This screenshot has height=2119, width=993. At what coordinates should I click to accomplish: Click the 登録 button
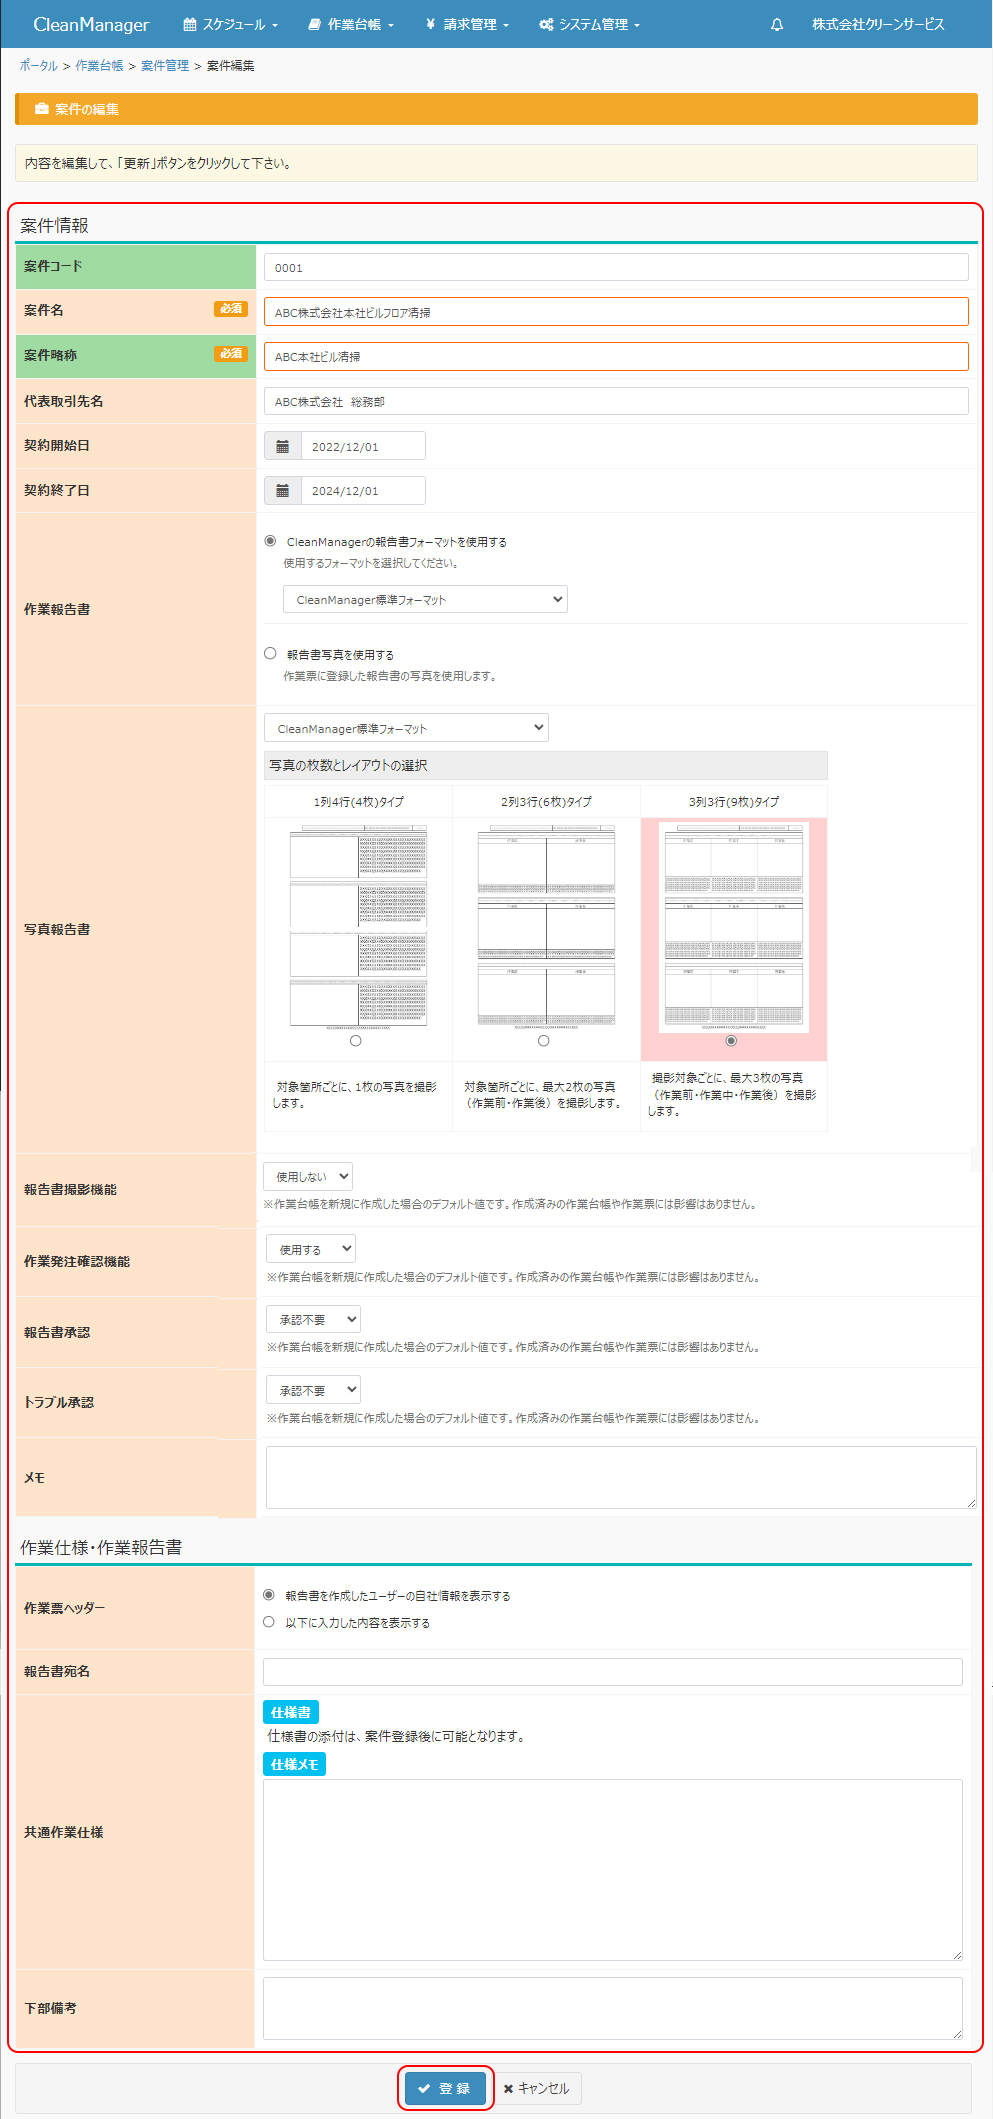pos(445,2088)
